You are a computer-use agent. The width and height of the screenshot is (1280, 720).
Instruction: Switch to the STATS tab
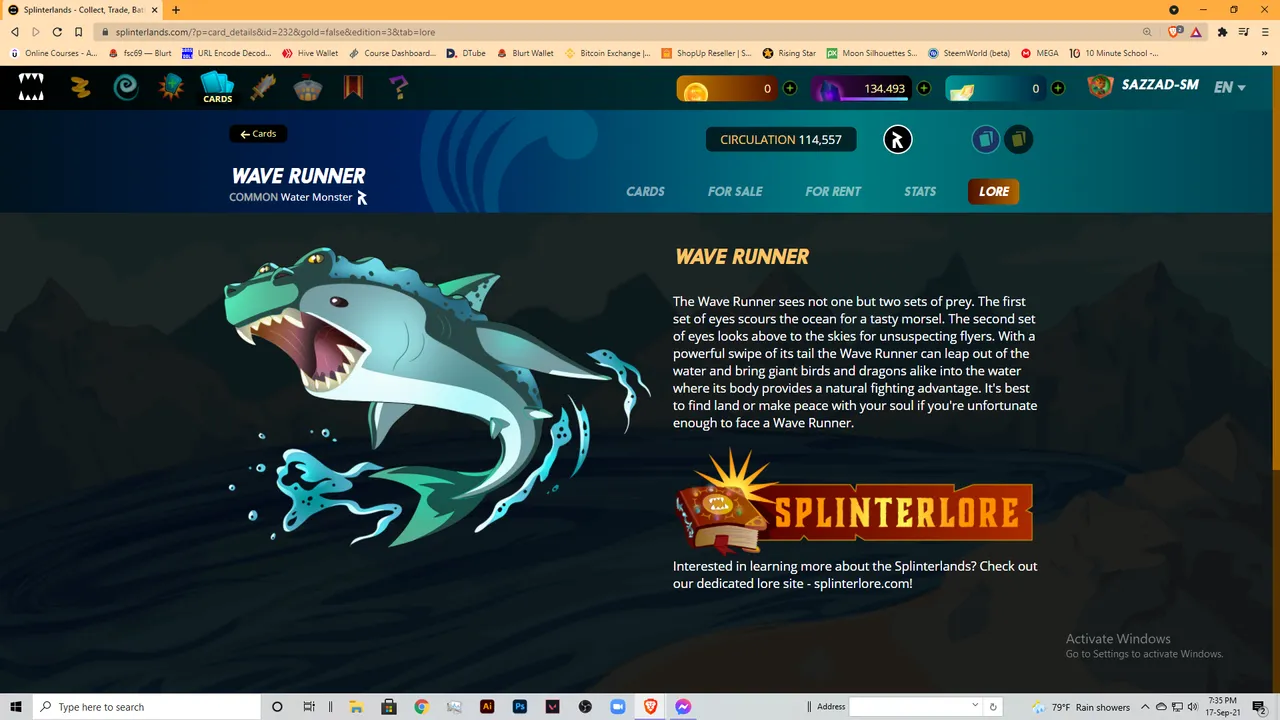coord(920,191)
